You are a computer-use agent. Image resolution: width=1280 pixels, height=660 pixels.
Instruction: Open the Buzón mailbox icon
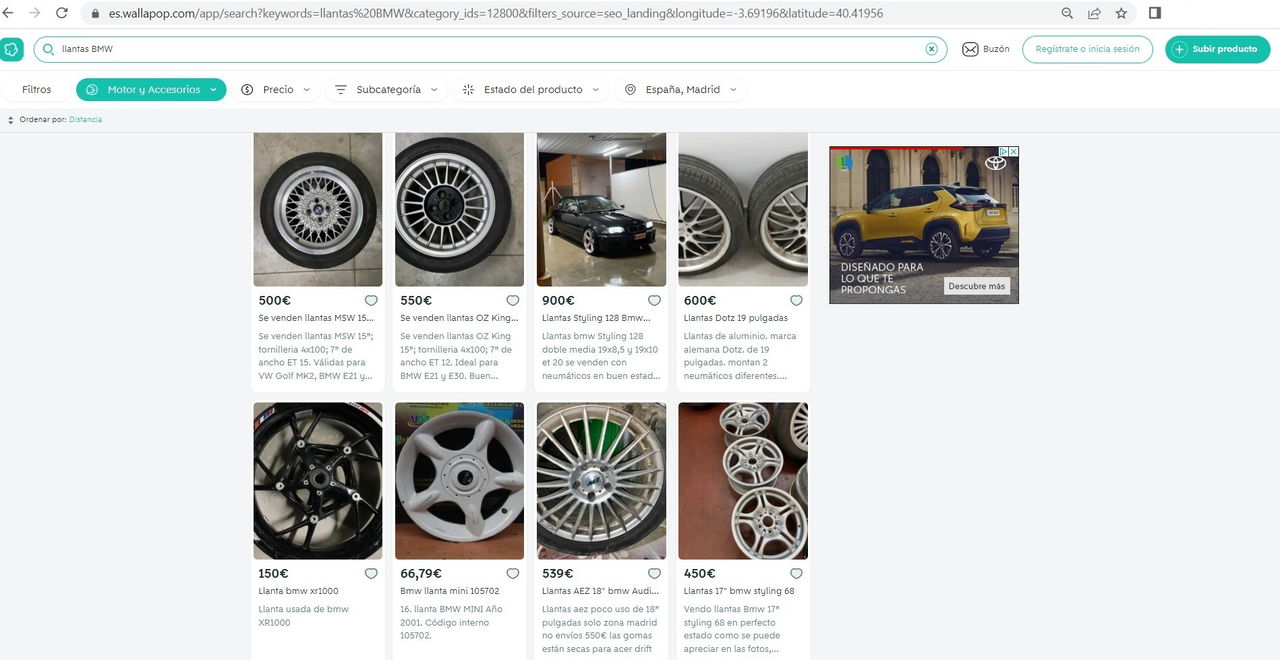[970, 49]
